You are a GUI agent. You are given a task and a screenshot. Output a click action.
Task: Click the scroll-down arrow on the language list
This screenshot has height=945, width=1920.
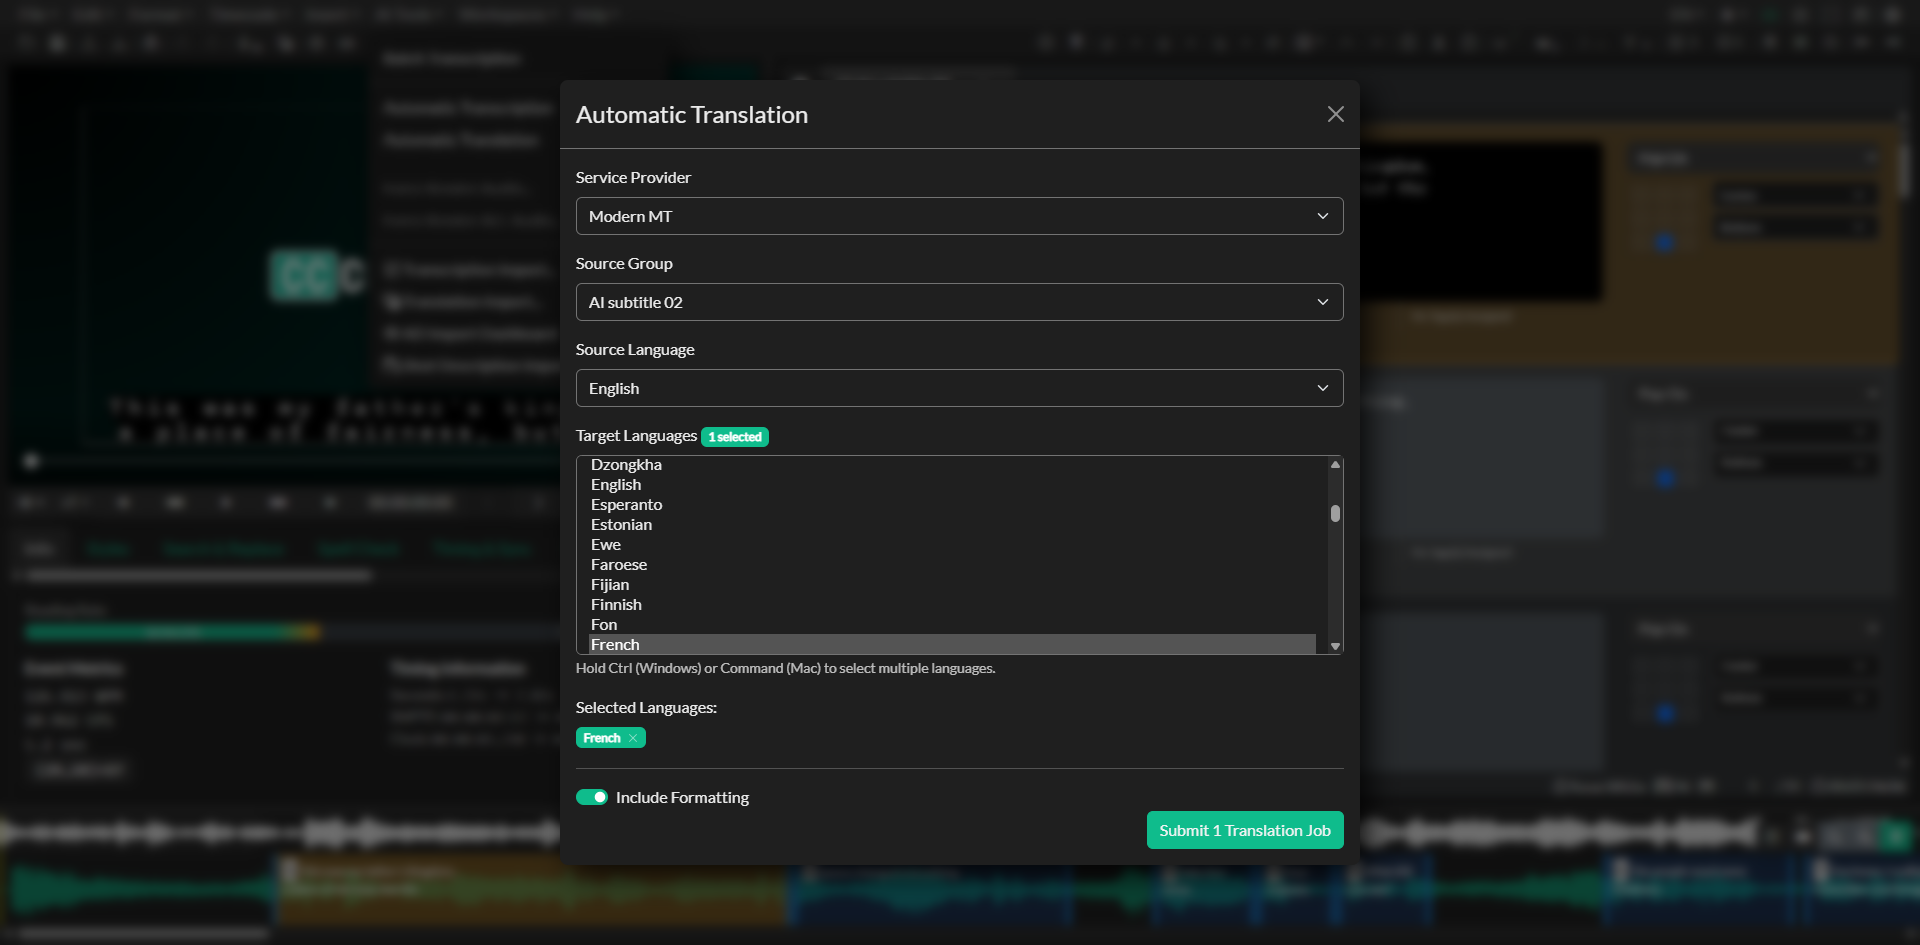1334,646
